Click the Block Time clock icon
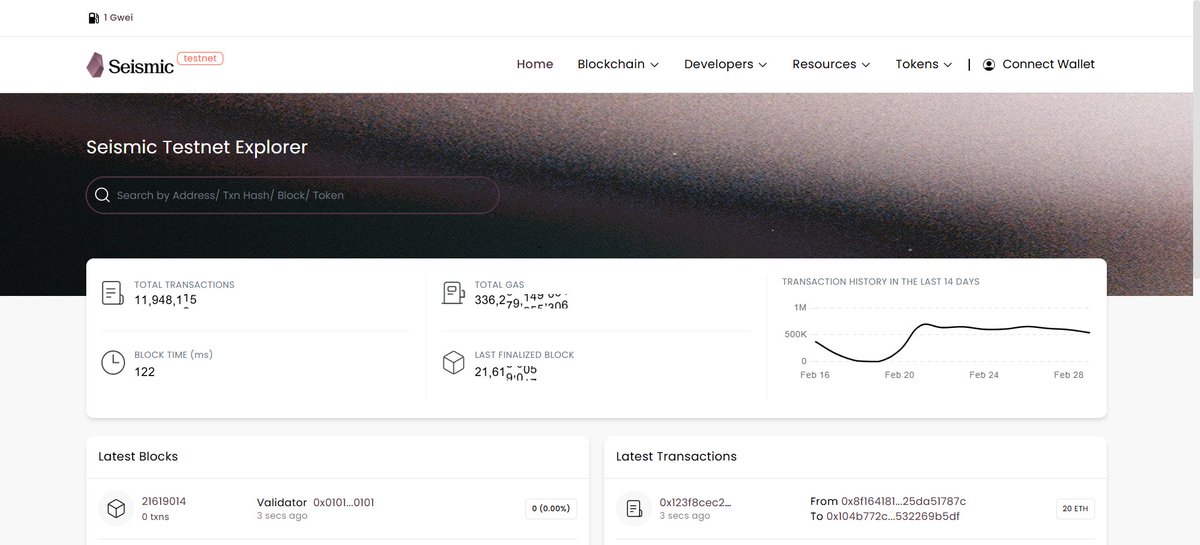The height and width of the screenshot is (545, 1200). click(x=113, y=362)
